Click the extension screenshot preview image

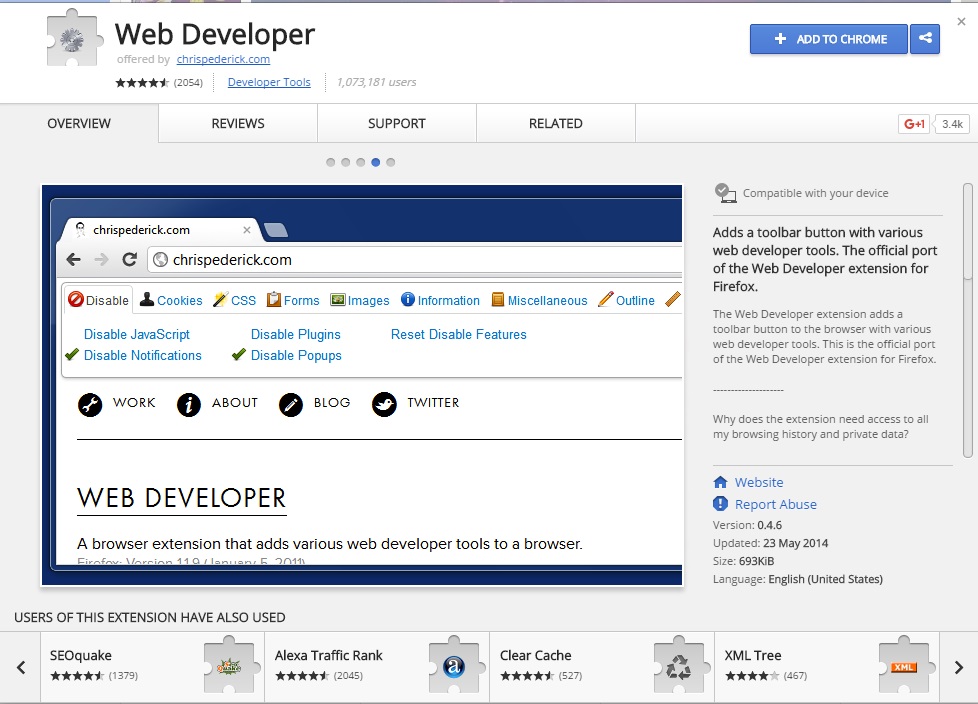[x=362, y=385]
